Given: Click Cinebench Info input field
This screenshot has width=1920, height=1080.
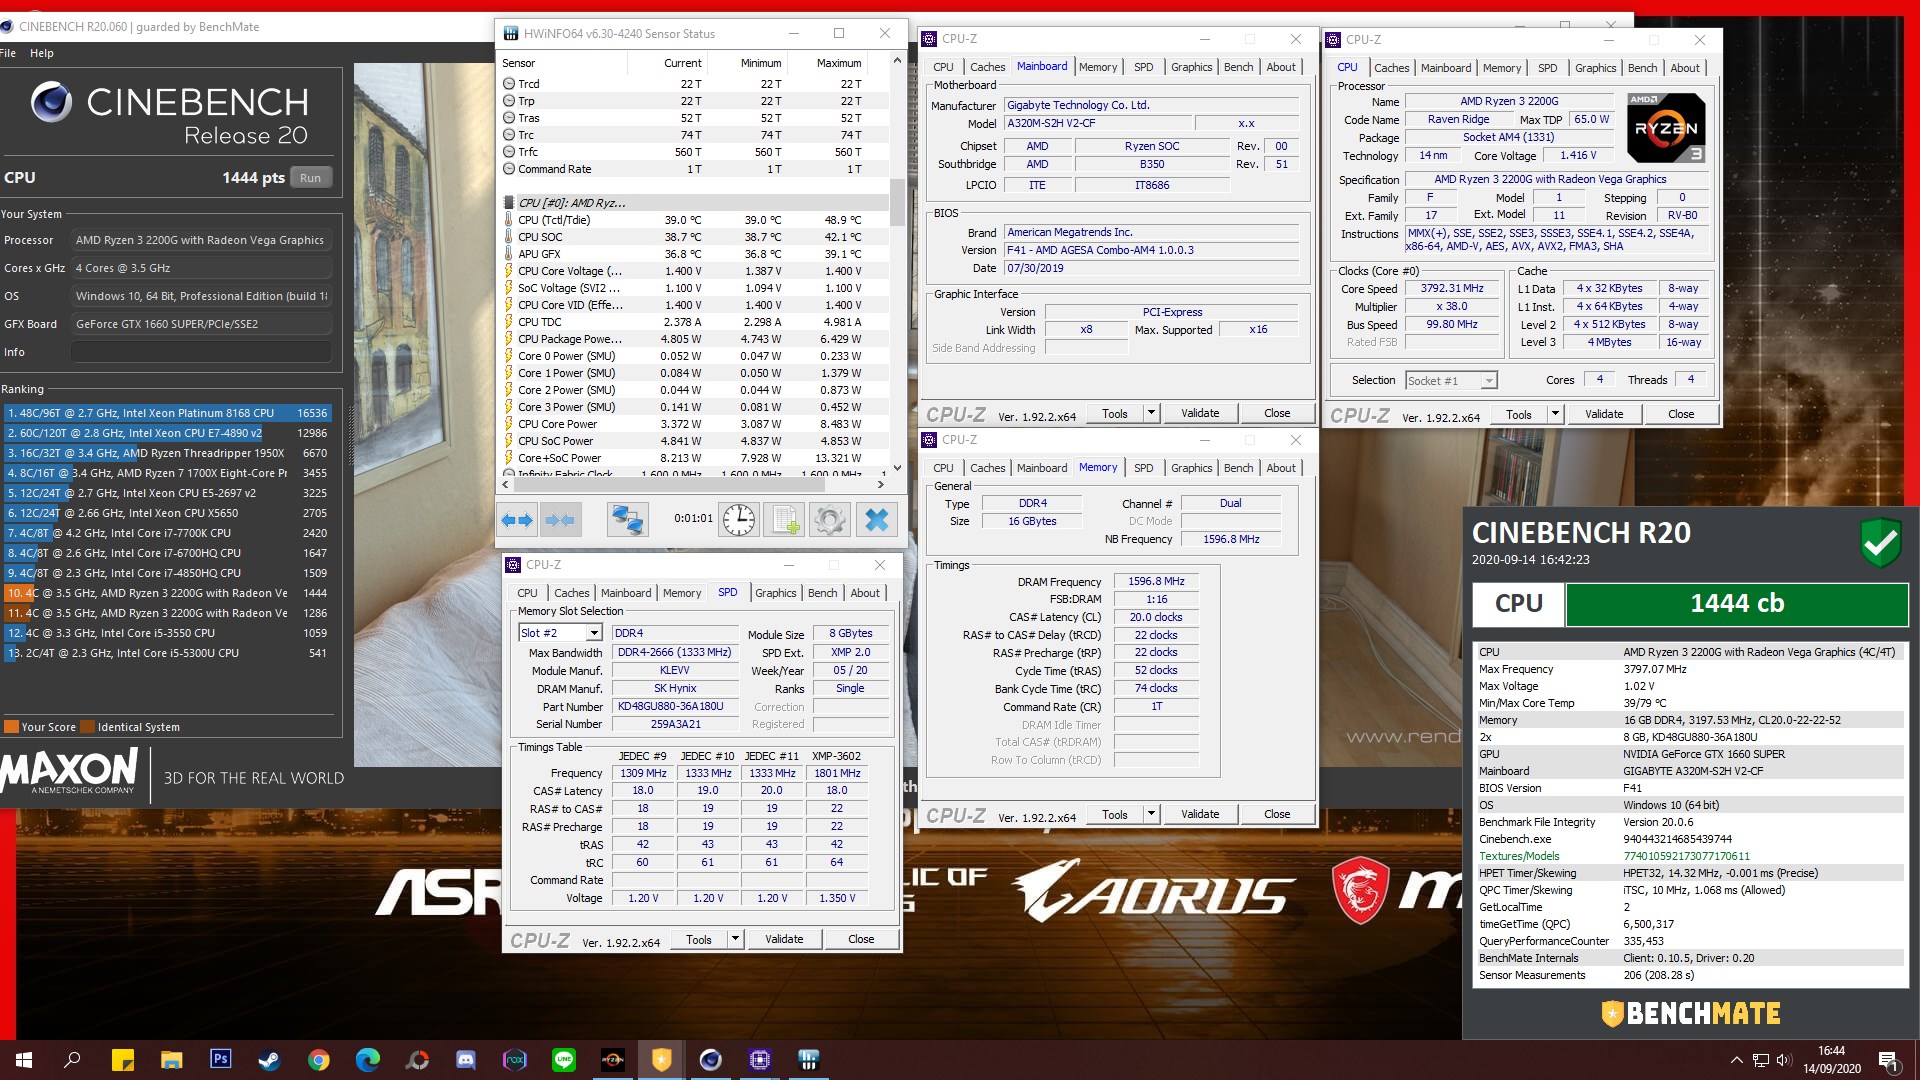Looking at the screenshot, I should (x=201, y=352).
